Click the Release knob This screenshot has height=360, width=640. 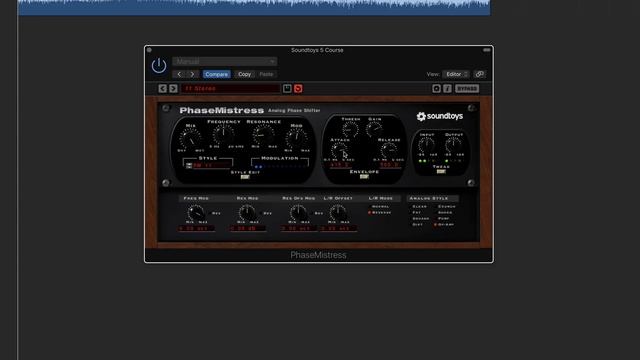[x=389, y=151]
